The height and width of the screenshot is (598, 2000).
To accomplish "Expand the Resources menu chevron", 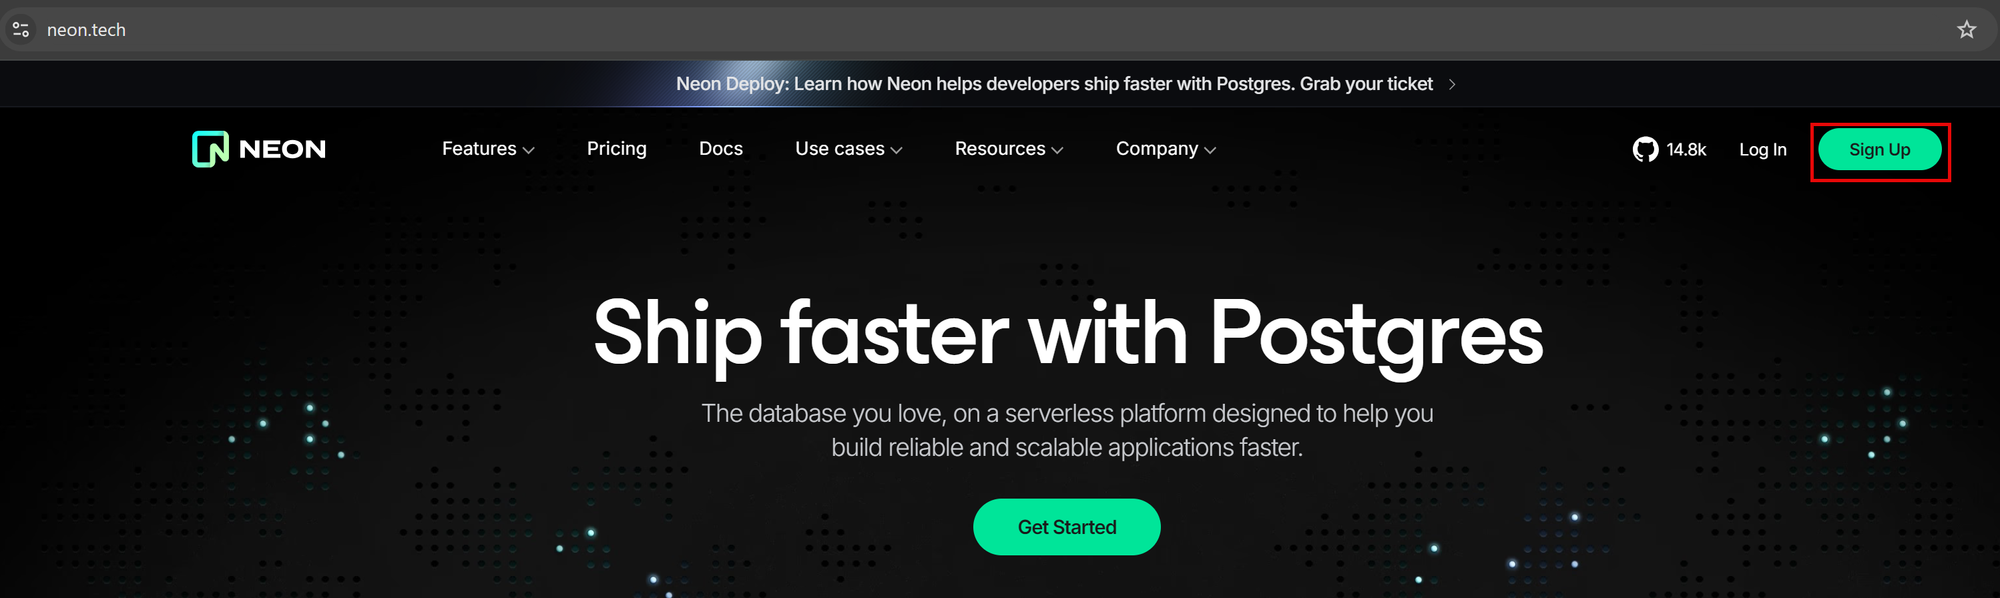I will pos(1057,150).
